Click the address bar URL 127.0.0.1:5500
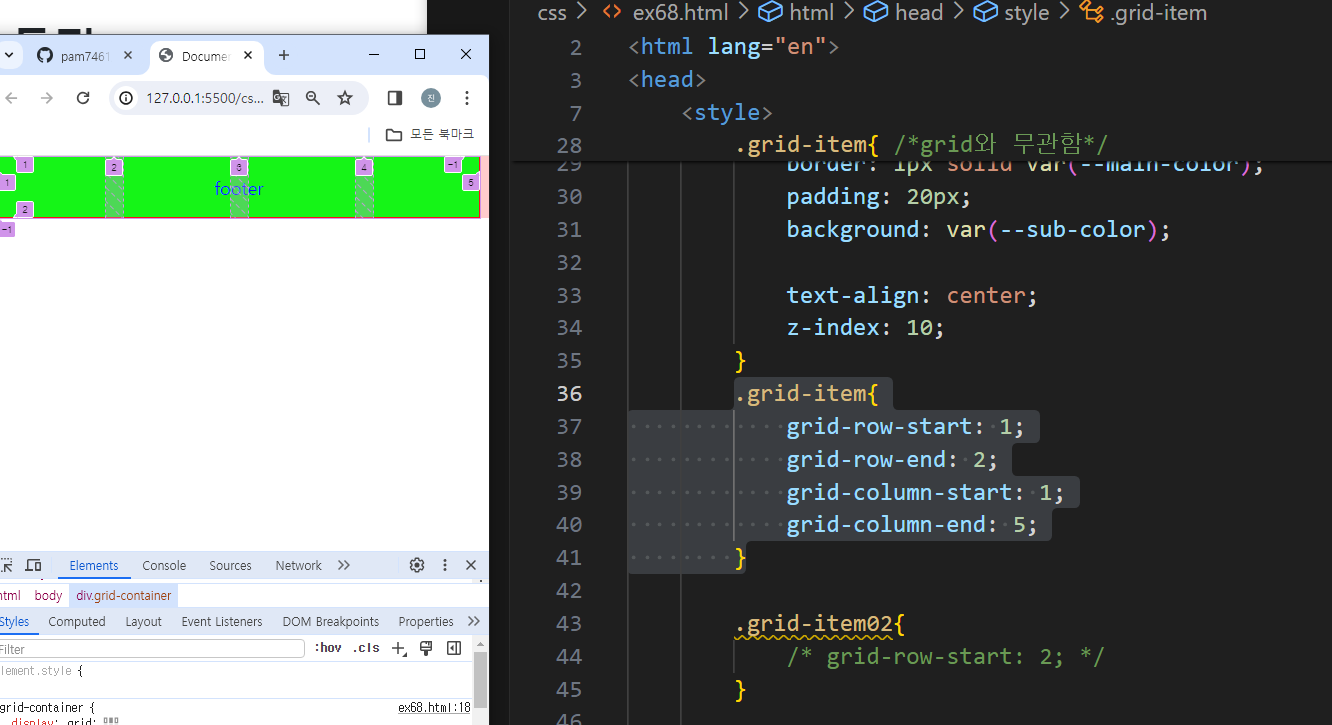The image size is (1332, 725). tap(205, 98)
